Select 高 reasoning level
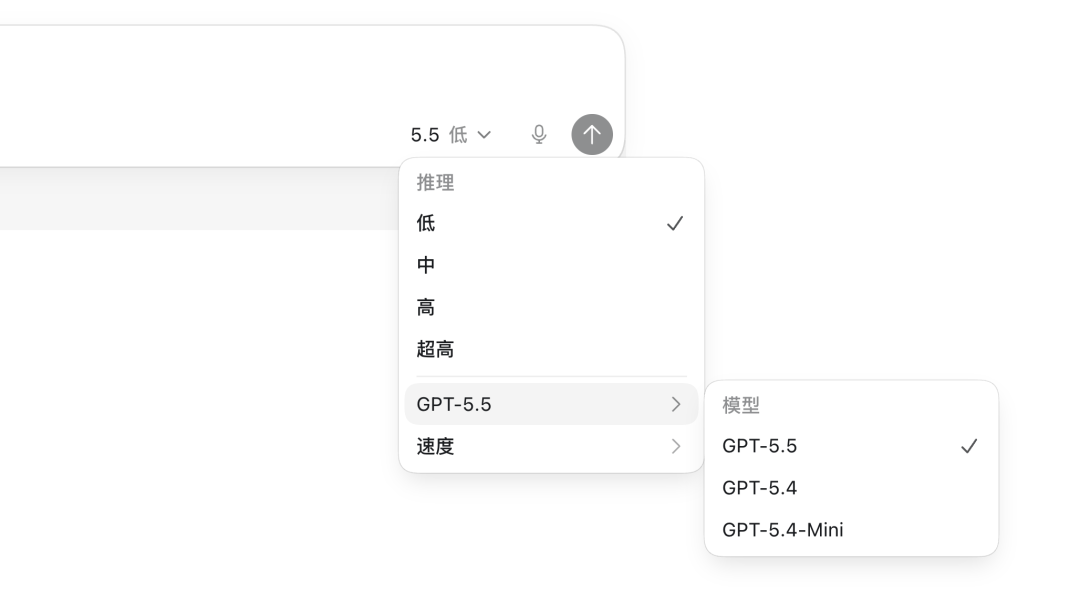 pos(551,307)
